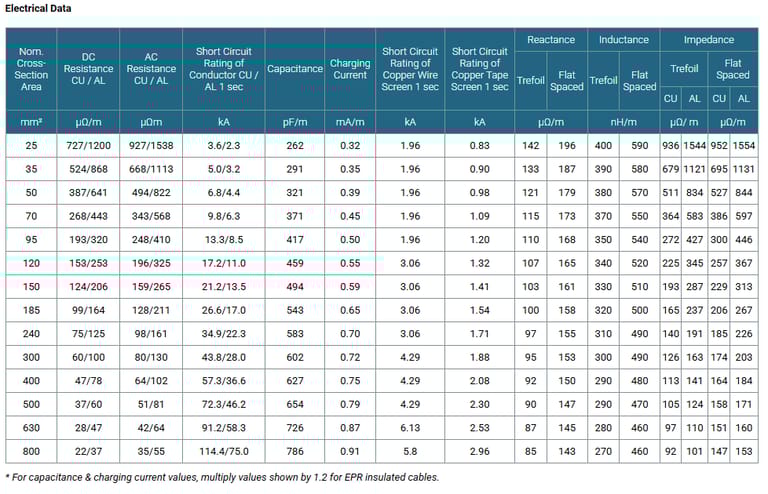768x494 pixels.
Task: Click the Capacitance column header
Action: pyautogui.click(x=295, y=69)
